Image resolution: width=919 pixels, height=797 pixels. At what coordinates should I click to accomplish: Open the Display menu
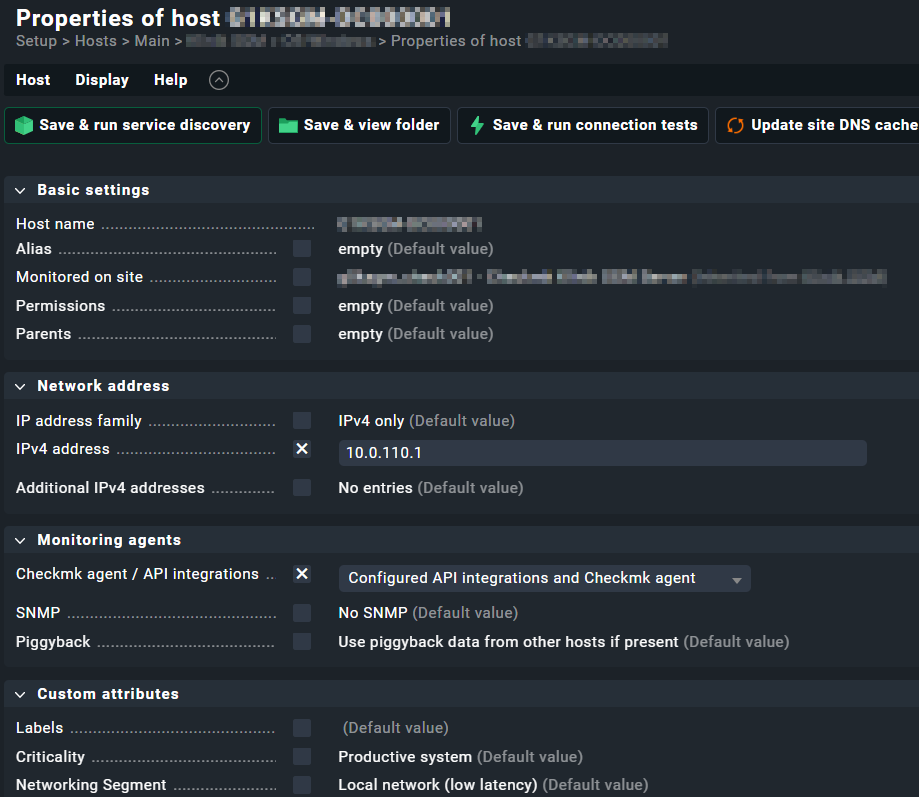(102, 80)
